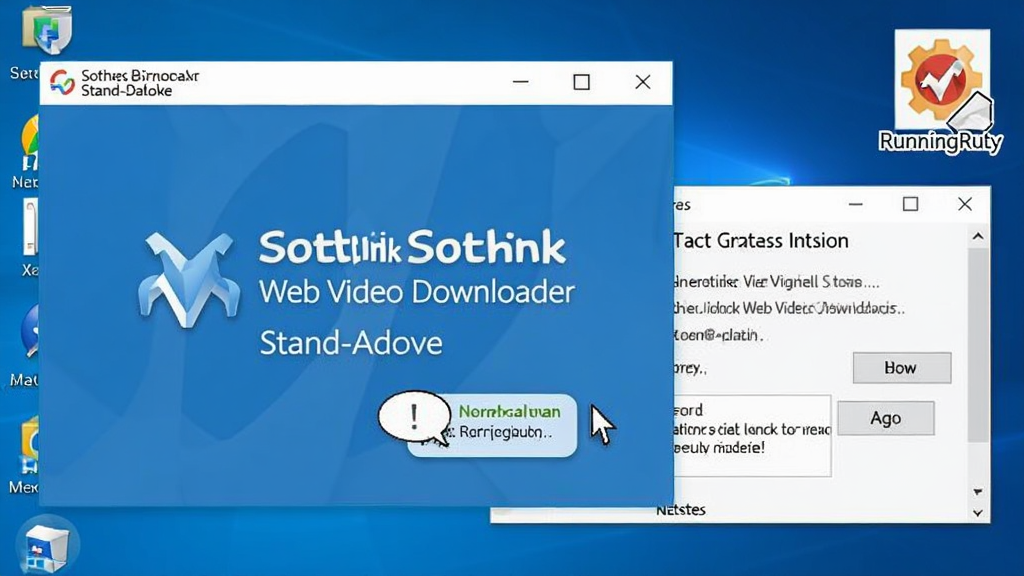Open the desktop icon labeled Mex
The height and width of the screenshot is (576, 1024).
[x=30, y=446]
